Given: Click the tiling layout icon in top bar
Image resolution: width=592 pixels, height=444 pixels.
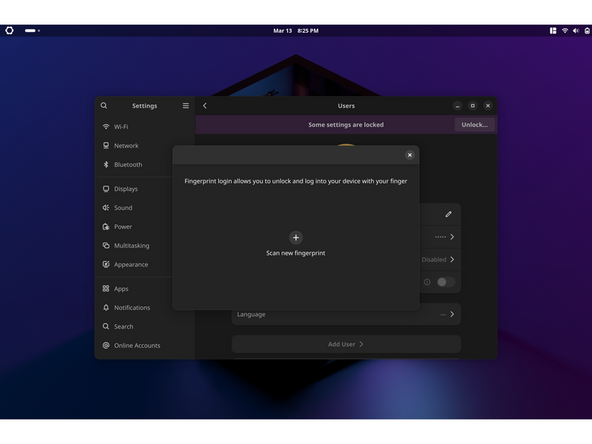Looking at the screenshot, I should click(553, 31).
